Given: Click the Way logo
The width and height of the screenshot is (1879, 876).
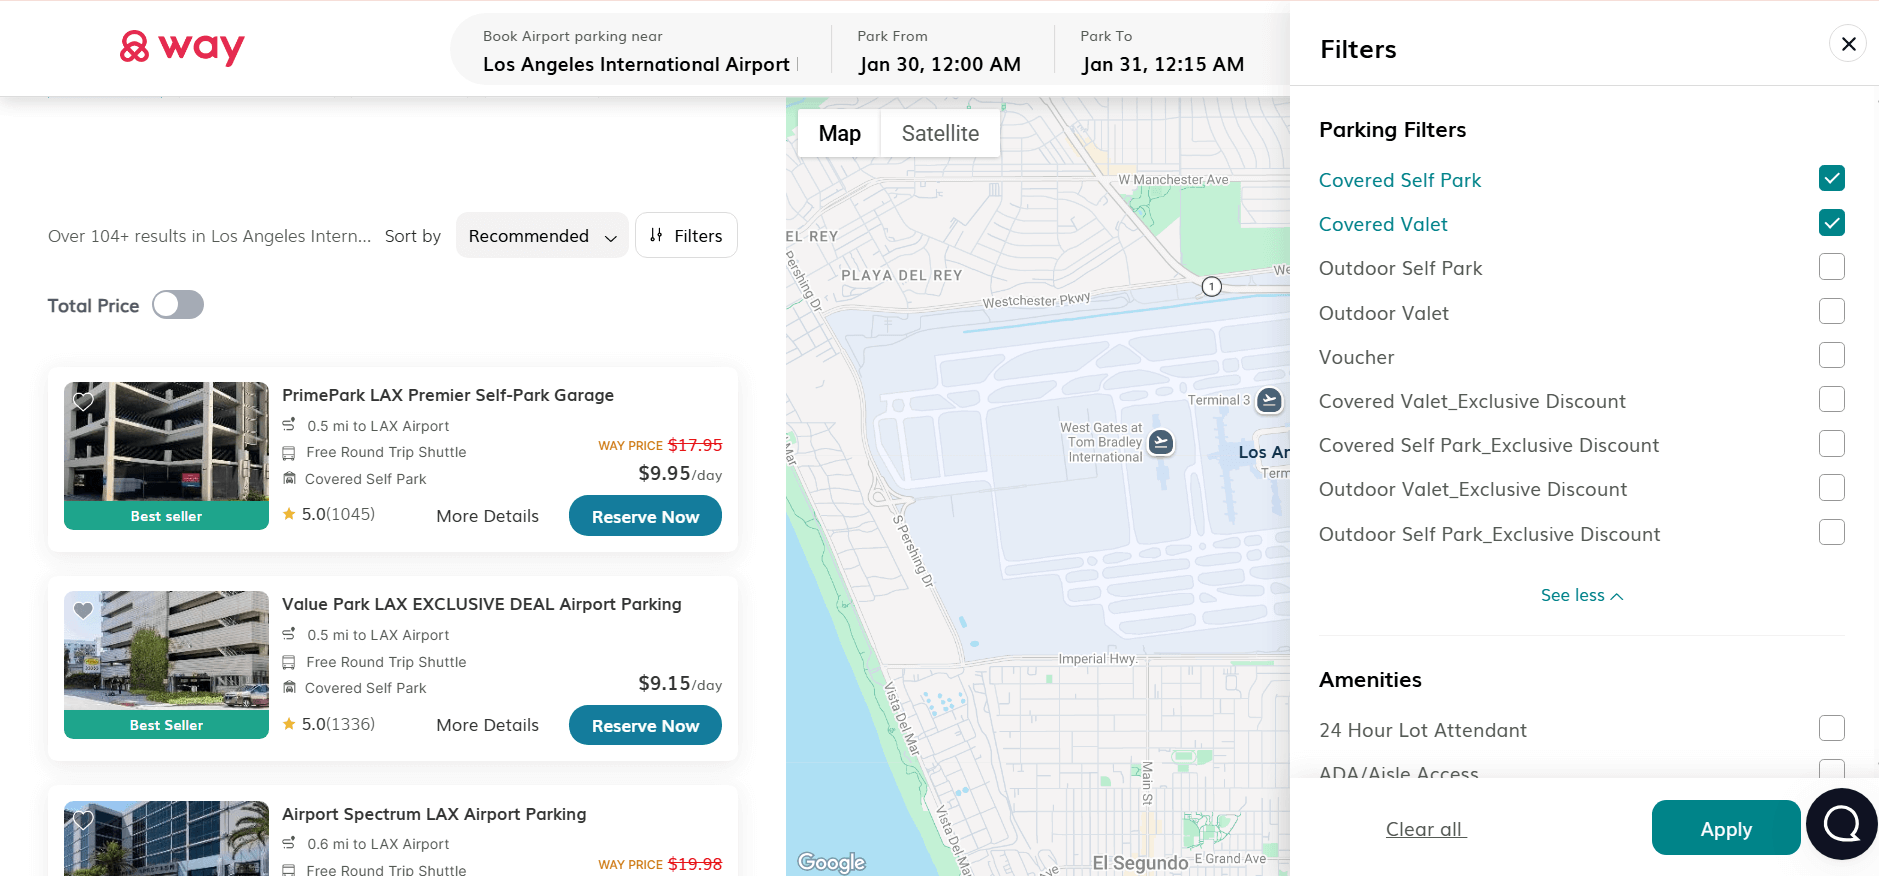Looking at the screenshot, I should (182, 47).
